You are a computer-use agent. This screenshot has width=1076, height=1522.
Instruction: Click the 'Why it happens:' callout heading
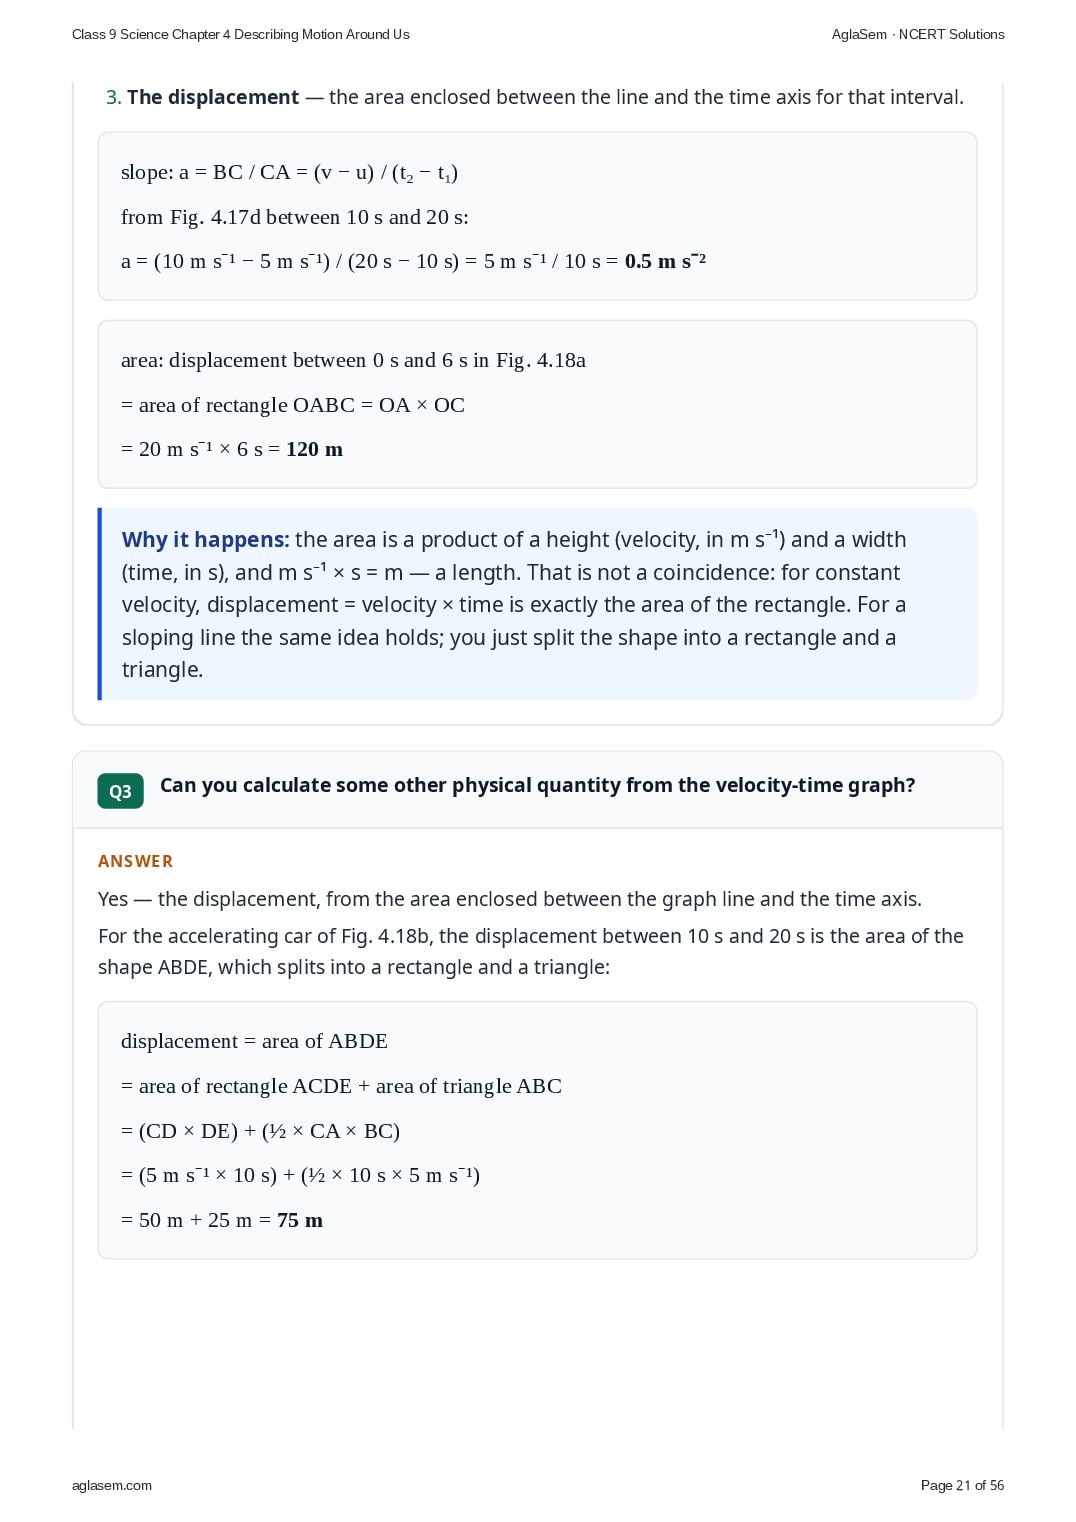(205, 539)
